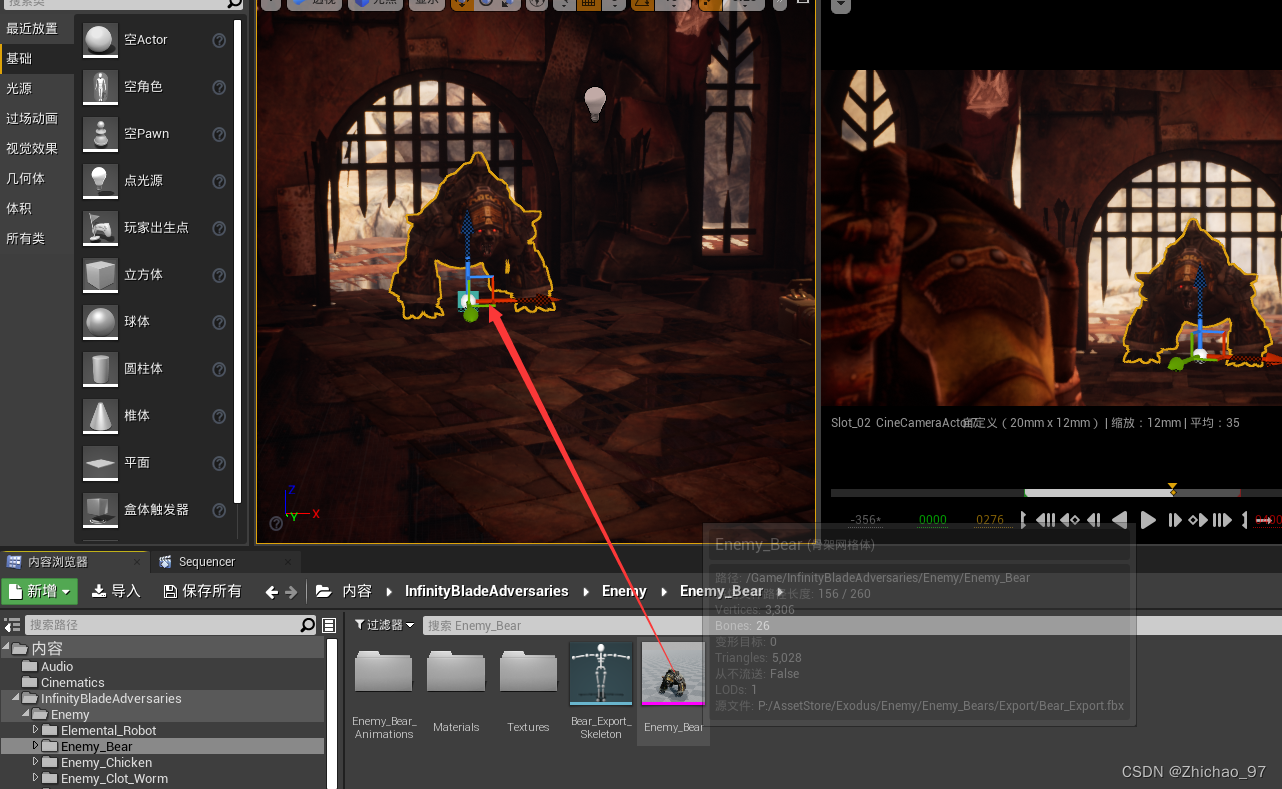The height and width of the screenshot is (789, 1282).
Task: Jump to end of playback range
Action: pyautogui.click(x=1222, y=520)
